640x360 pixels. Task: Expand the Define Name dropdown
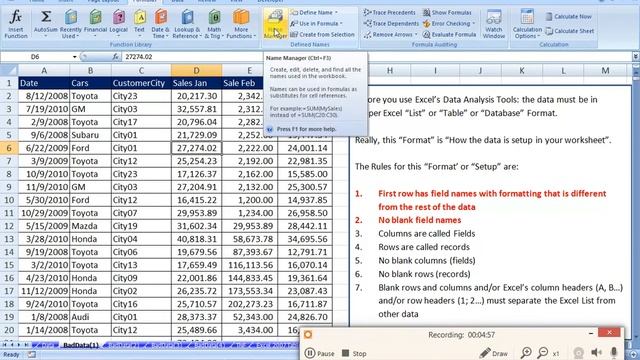(336, 13)
